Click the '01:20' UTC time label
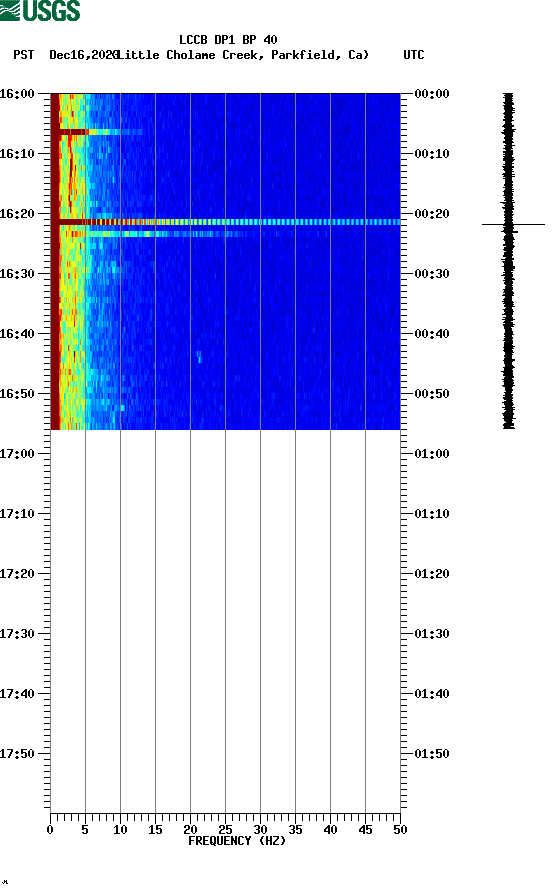 coord(432,574)
